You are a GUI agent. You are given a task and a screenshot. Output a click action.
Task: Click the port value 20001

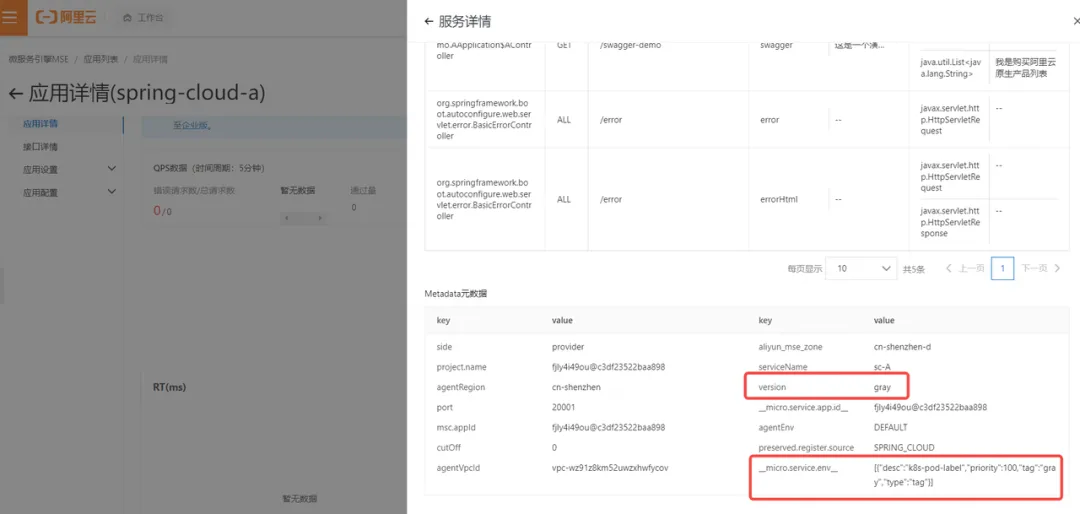(563, 407)
